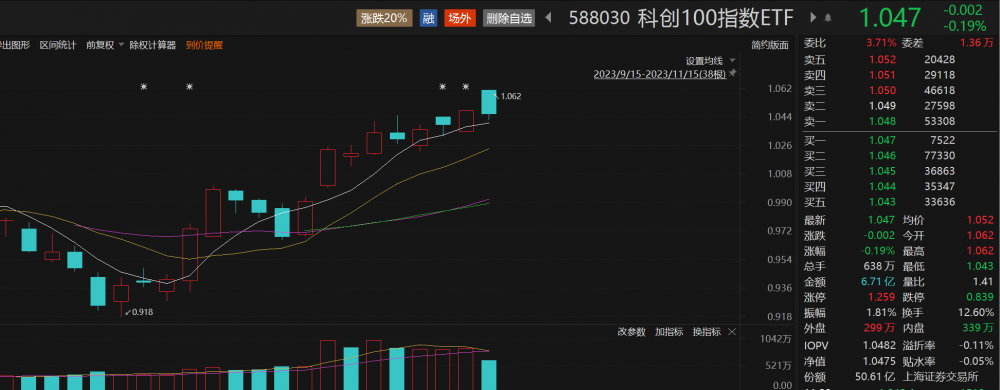Open 到价提醒 price alert
1000x390 pixels.
click(205, 45)
